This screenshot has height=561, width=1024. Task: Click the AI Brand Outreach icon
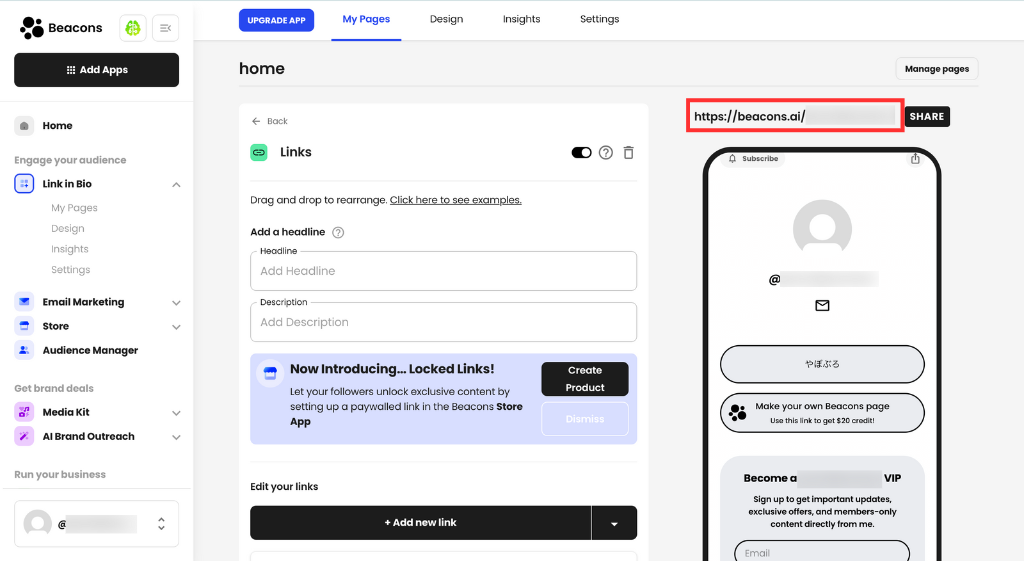pos(24,436)
